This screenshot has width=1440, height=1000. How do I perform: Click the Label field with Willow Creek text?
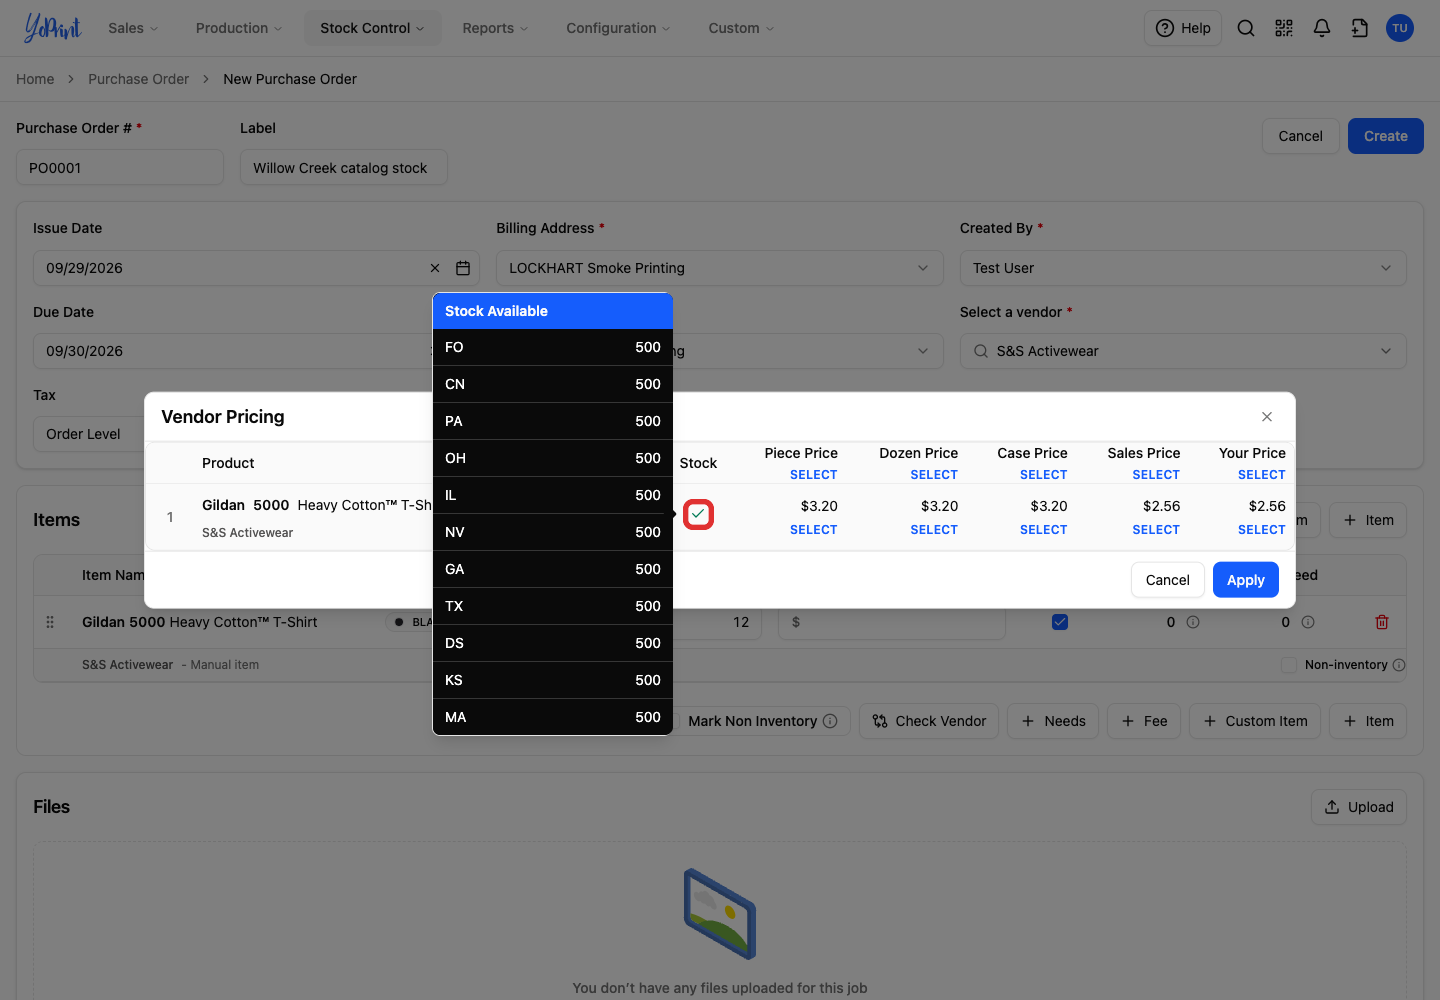click(344, 168)
